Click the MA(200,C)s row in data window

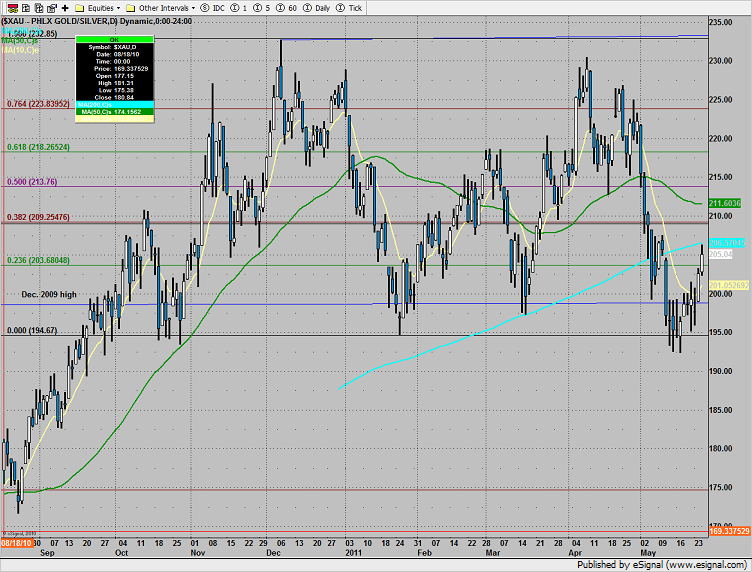pos(115,105)
